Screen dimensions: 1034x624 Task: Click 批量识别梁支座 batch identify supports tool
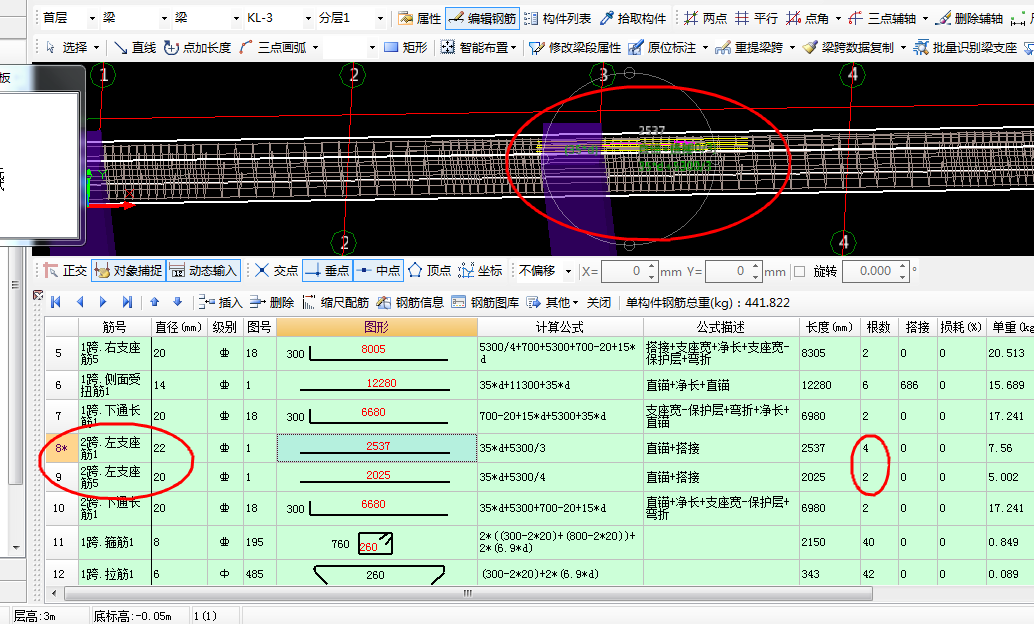click(x=965, y=47)
